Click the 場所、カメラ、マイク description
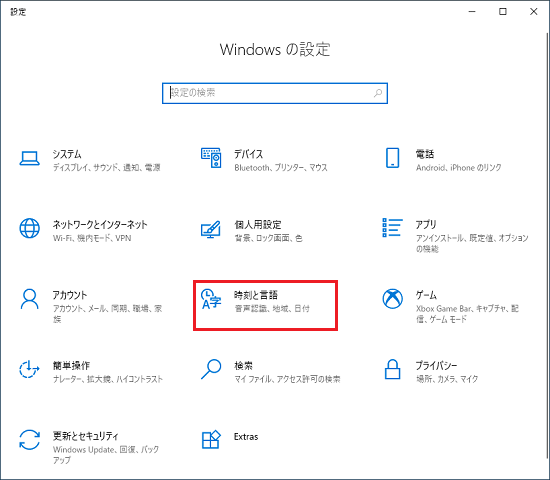 (x=447, y=379)
